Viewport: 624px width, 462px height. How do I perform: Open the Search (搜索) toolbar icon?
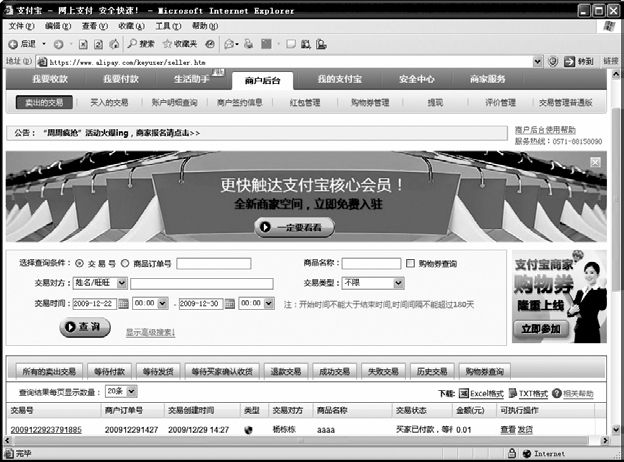tap(133, 44)
